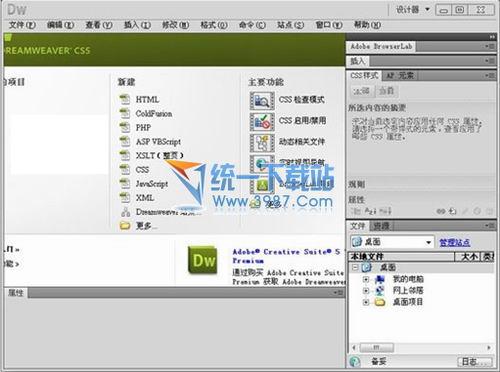Collapse the 桌面 tree node
Screen dimensions: 500x372
(355, 267)
